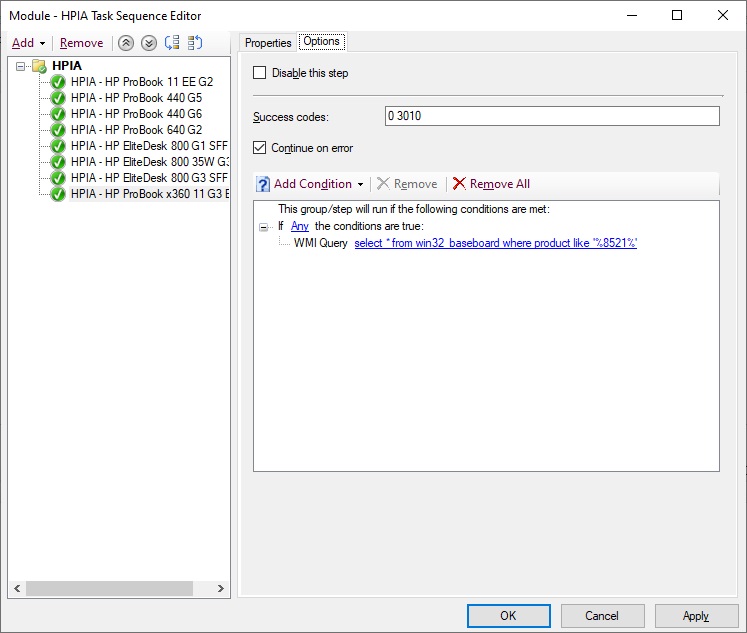Screen dimensions: 747x633
Task: Click the red X Remove All icon
Action: [x=459, y=184]
